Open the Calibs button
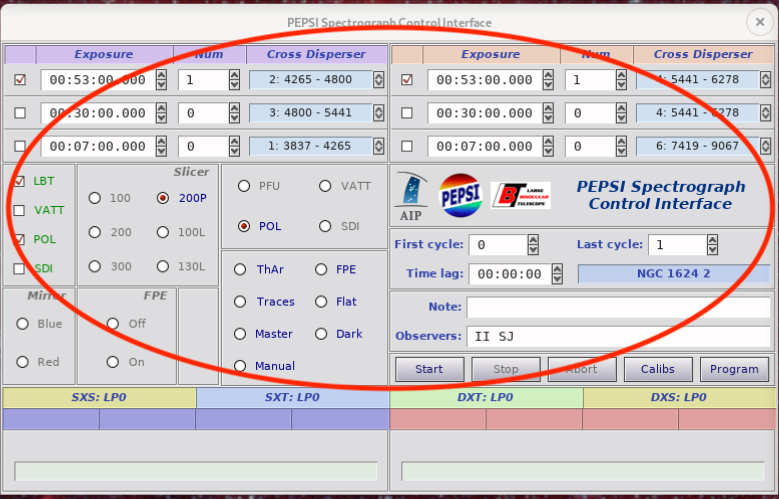The width and height of the screenshot is (779, 499). (658, 369)
